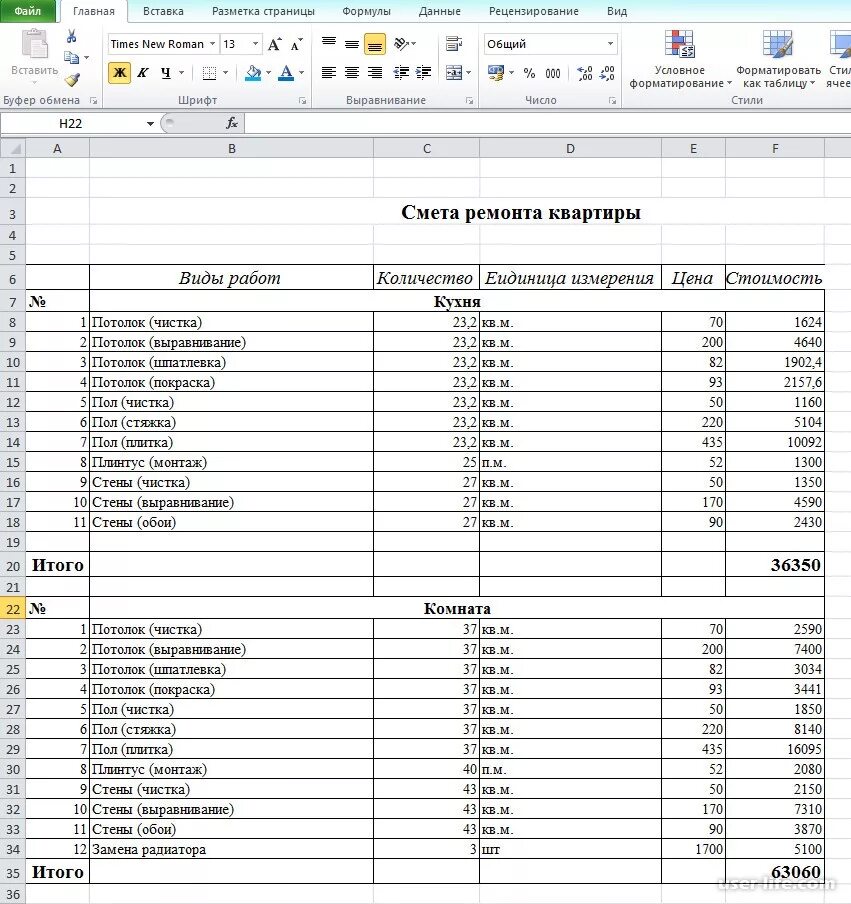Image resolution: width=851 pixels, height=904 pixels.
Task: Select the Format Painter brush
Action: click(x=72, y=80)
